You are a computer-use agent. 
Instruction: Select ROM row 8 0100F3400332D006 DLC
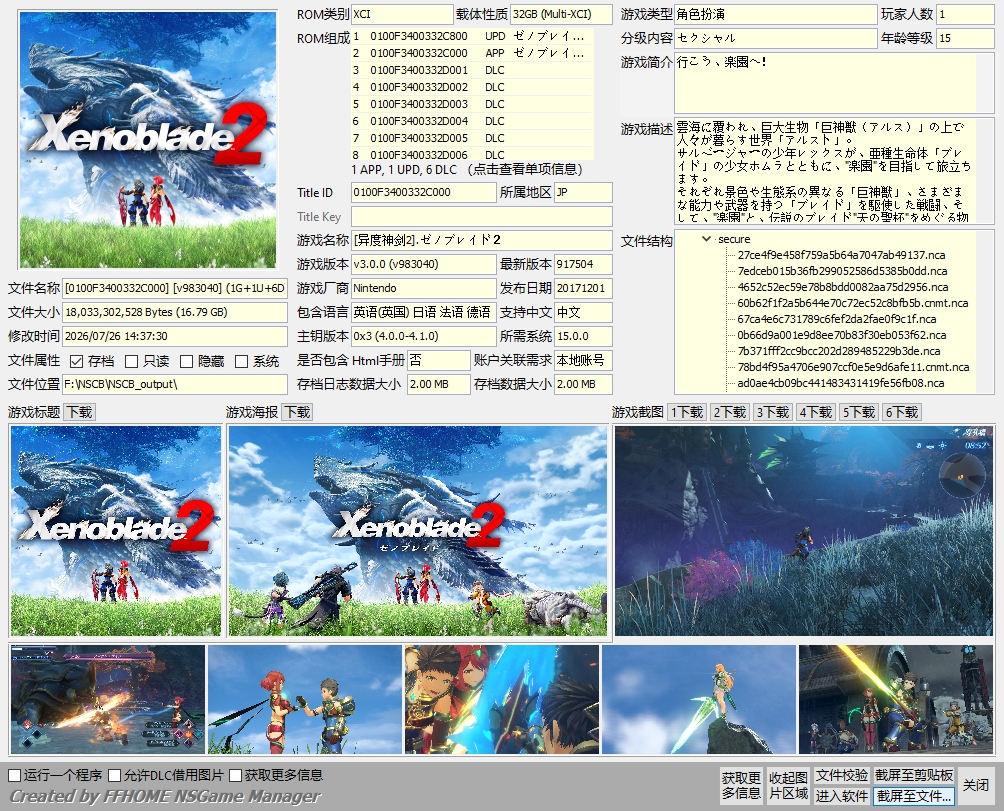point(472,154)
